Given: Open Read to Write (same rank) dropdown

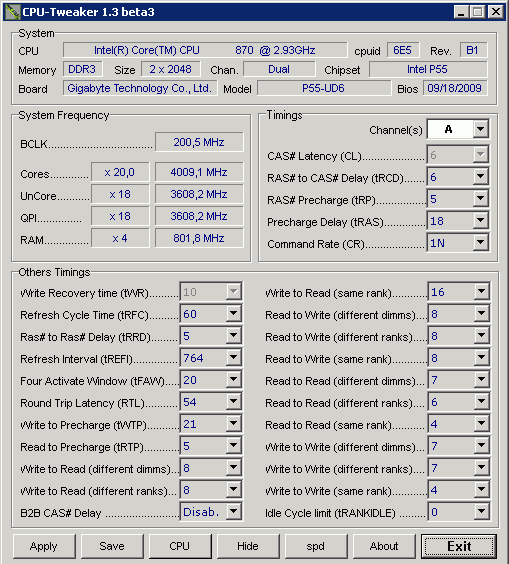Looking at the screenshot, I should (481, 358).
